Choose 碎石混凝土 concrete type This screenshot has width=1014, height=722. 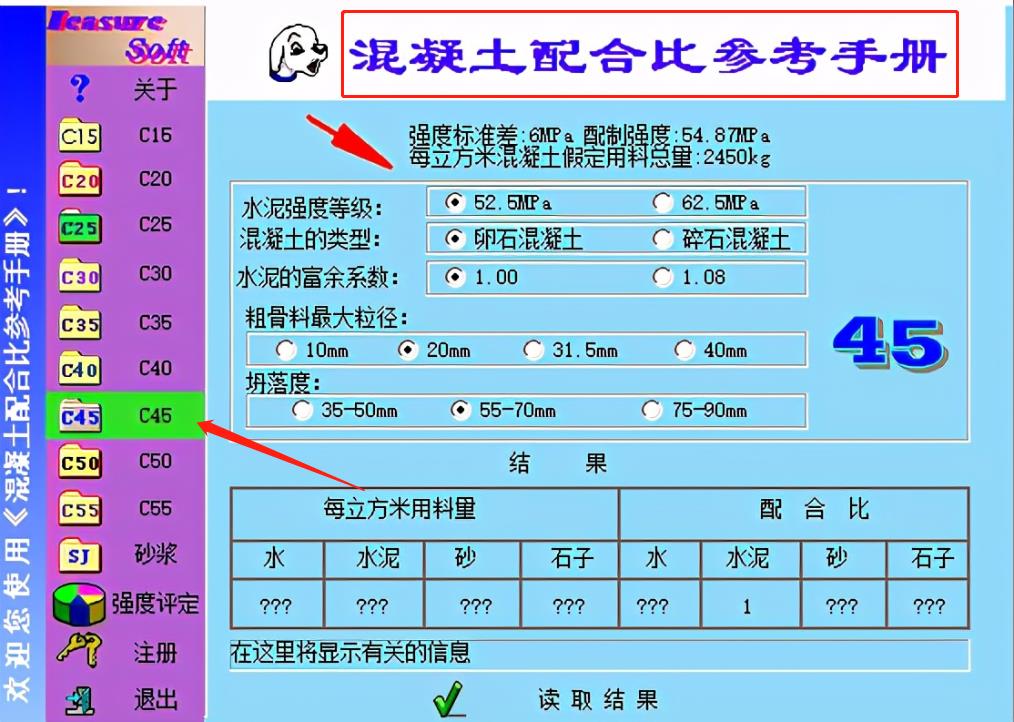tap(662, 240)
